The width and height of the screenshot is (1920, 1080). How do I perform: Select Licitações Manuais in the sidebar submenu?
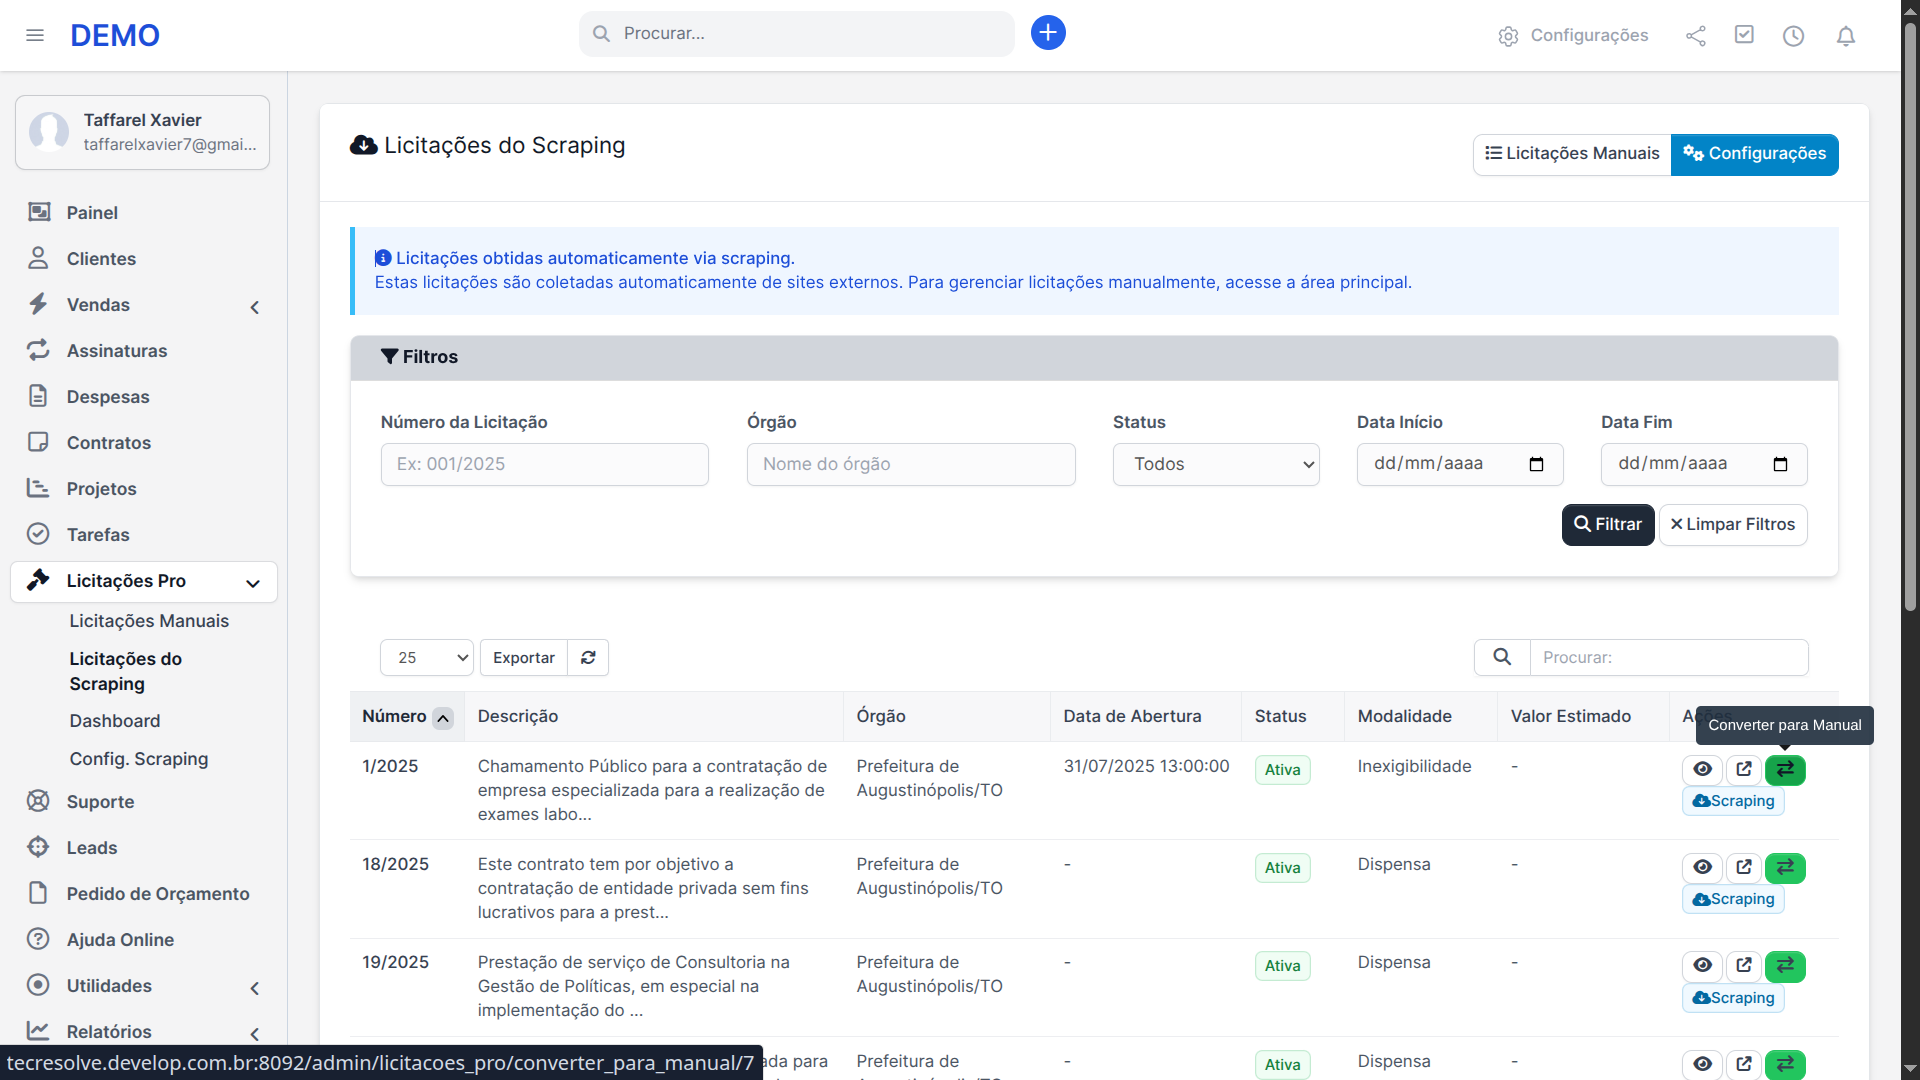(x=149, y=621)
